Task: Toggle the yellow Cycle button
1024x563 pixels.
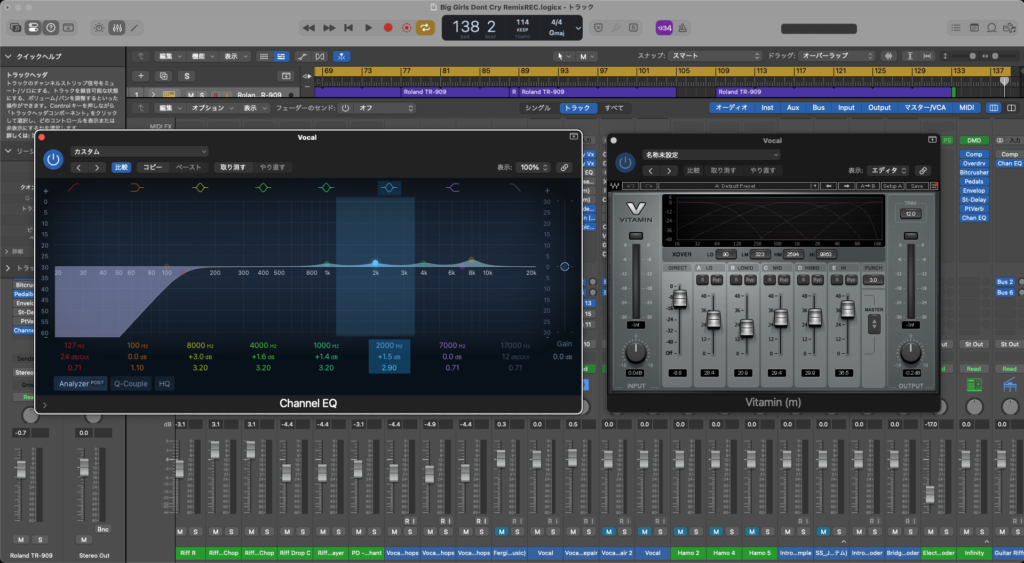Action: pyautogui.click(x=426, y=27)
